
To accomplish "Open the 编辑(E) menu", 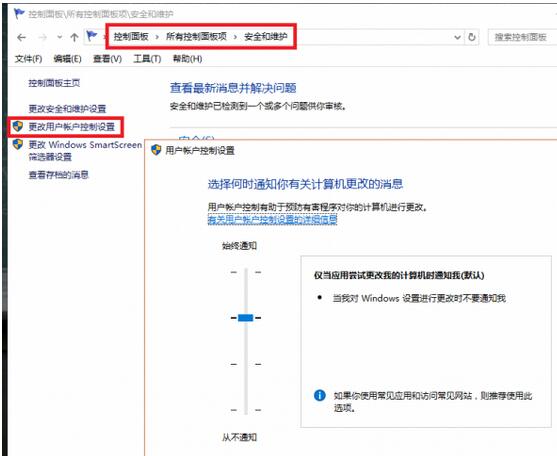I will click(67, 59).
